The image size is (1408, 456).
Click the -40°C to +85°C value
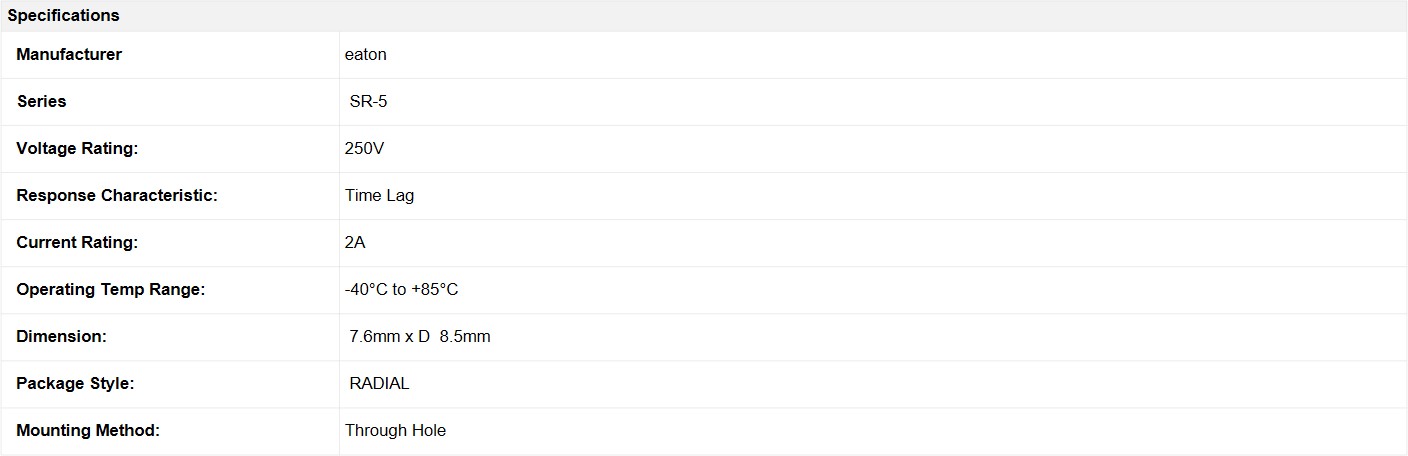coord(402,290)
